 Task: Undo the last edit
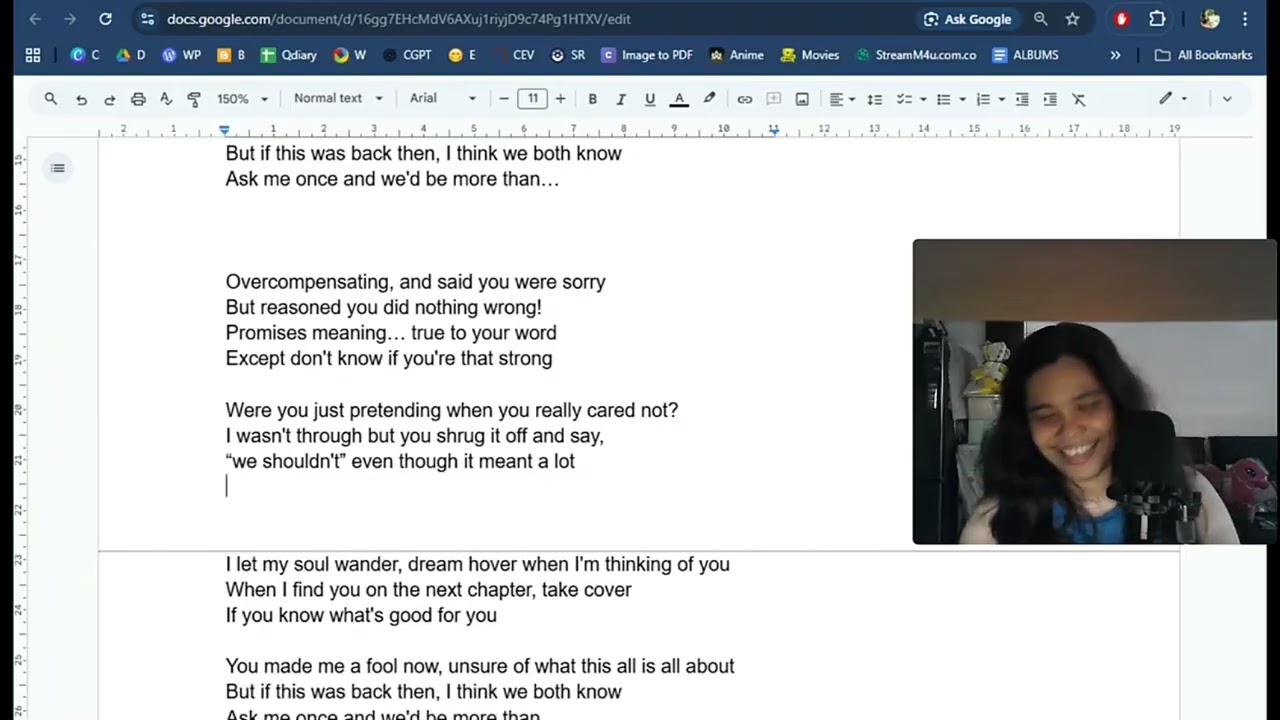[81, 99]
